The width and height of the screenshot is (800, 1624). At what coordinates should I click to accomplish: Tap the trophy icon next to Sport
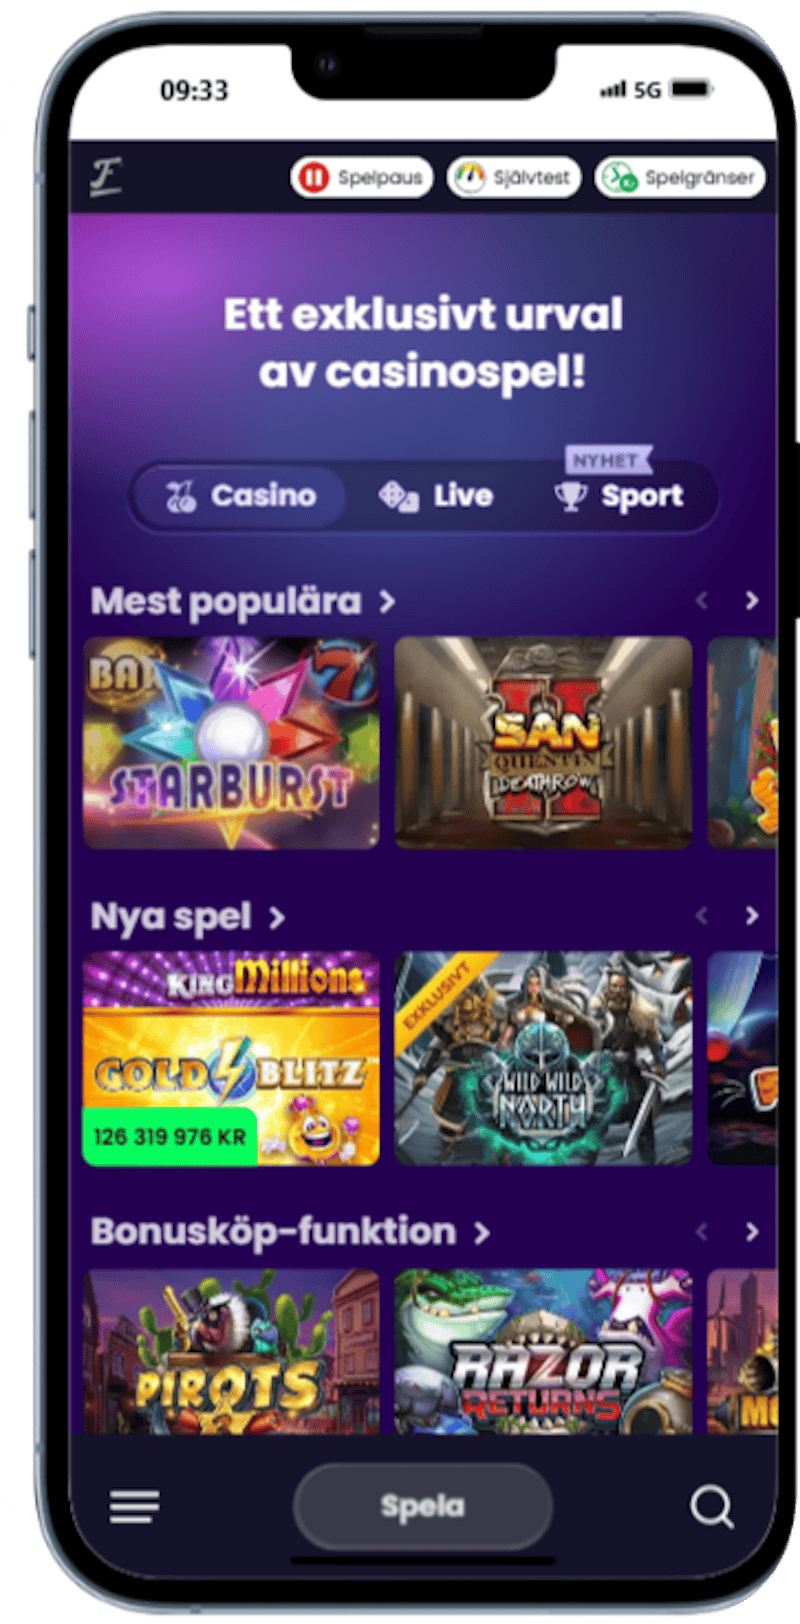(571, 496)
